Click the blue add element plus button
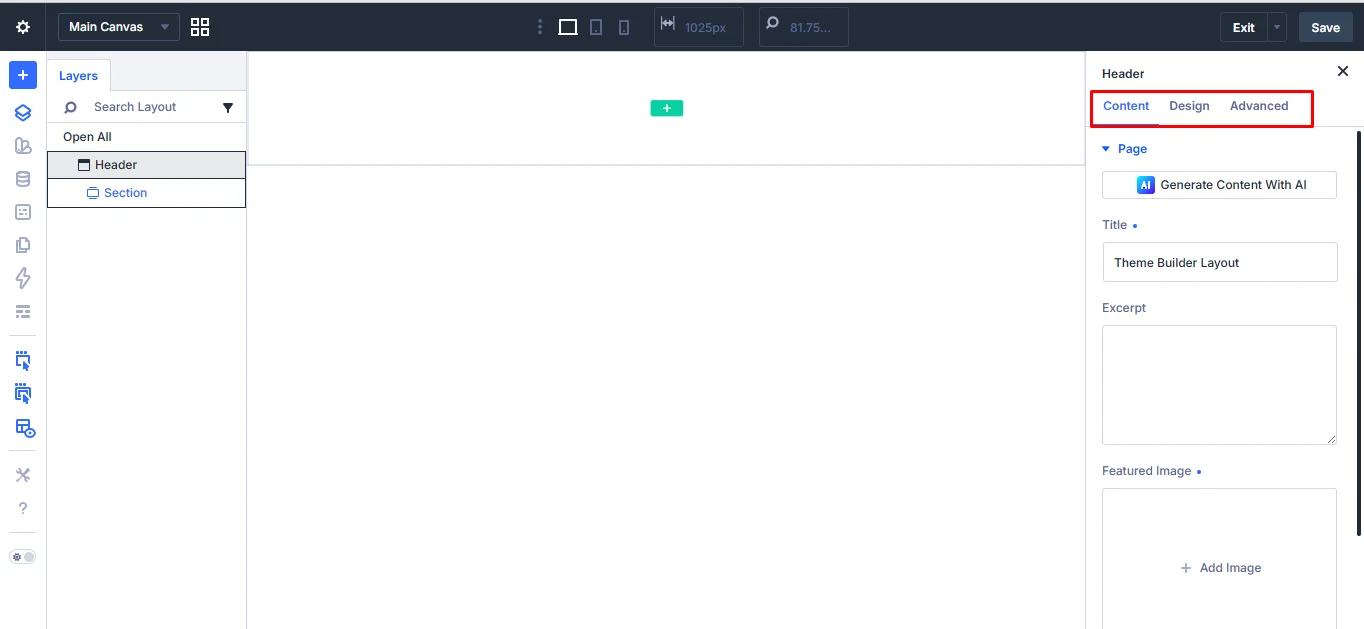This screenshot has height=629, width=1364. tap(23, 75)
